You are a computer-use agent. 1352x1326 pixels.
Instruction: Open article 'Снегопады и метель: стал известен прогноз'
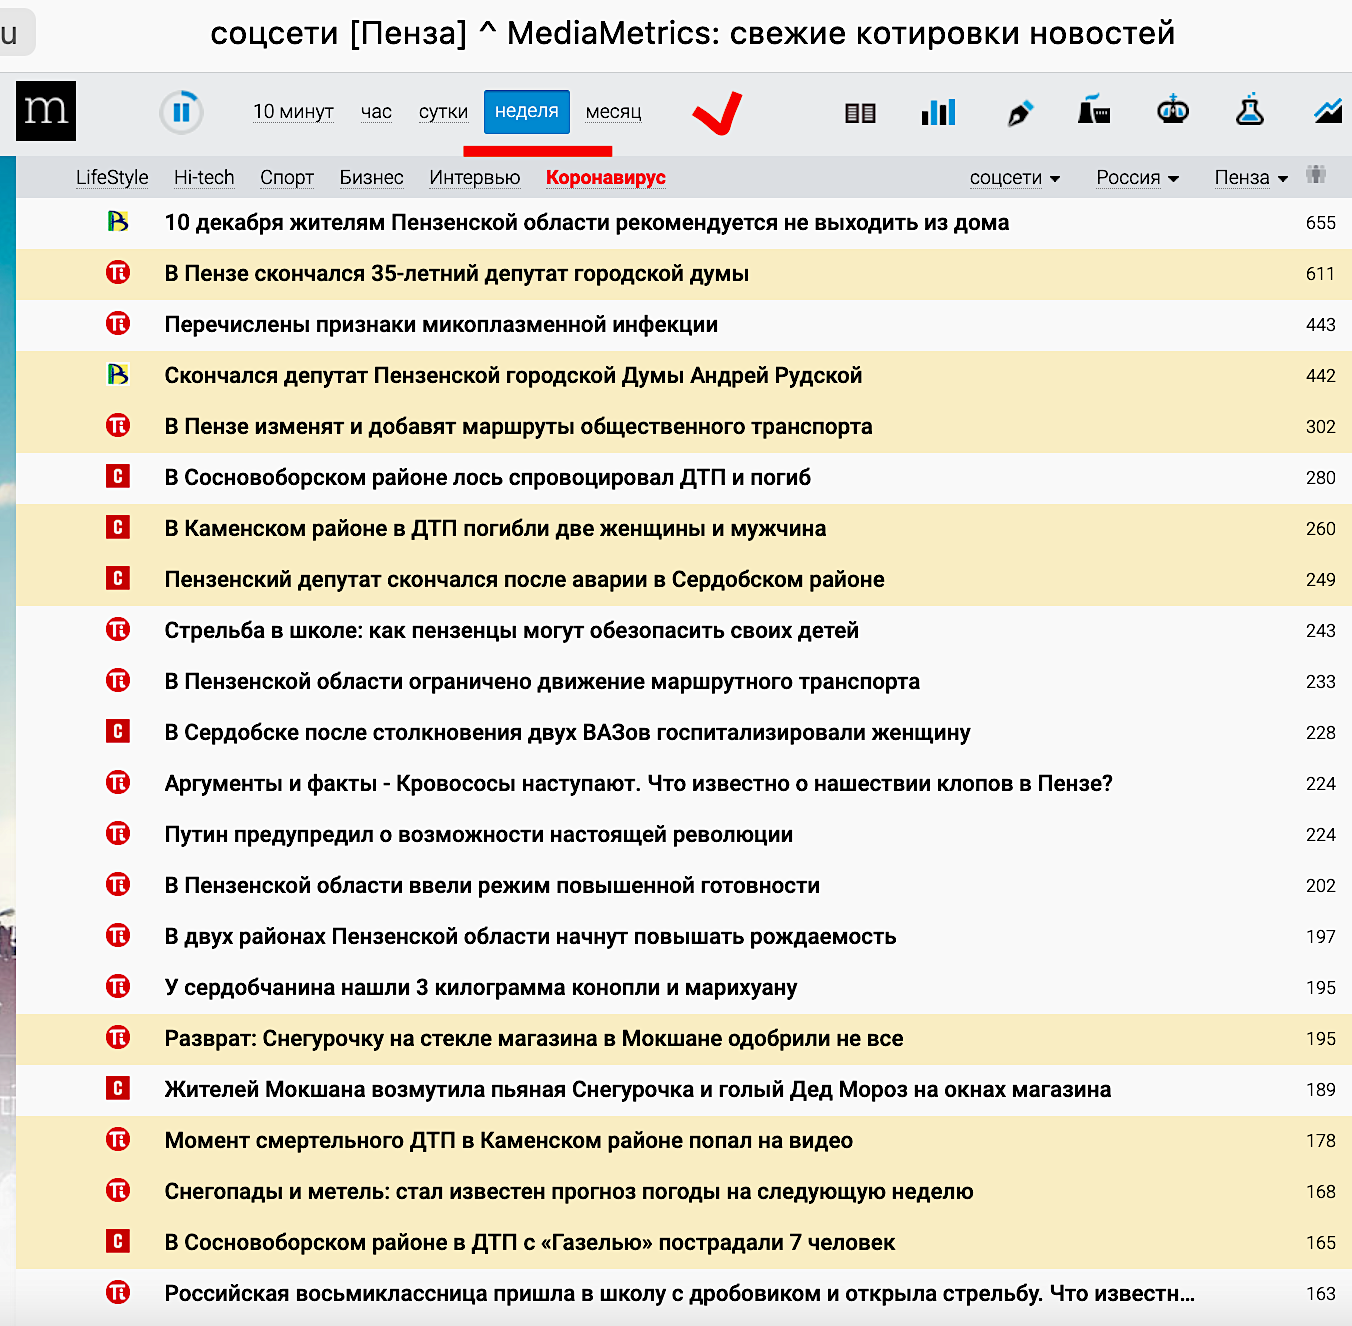[569, 1191]
